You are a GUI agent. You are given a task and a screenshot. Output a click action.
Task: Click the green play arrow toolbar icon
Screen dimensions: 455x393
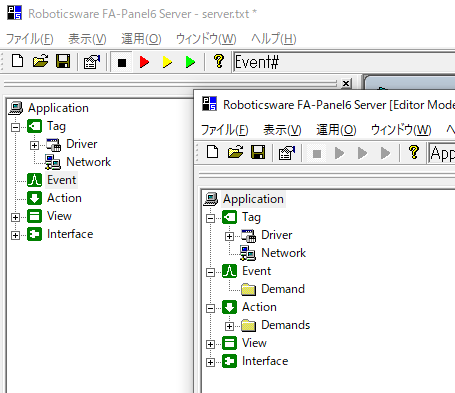190,62
